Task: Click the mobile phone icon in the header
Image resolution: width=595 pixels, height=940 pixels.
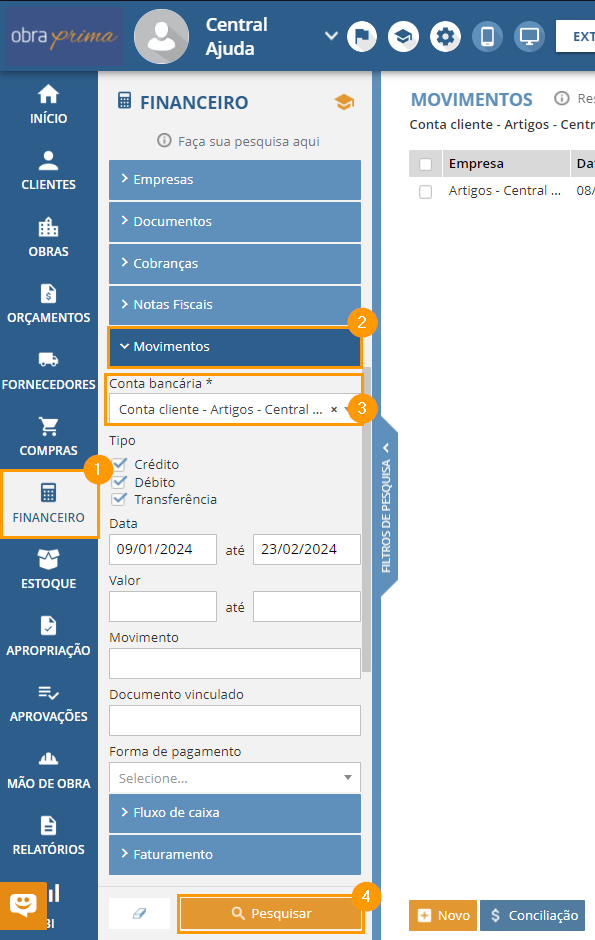Action: (x=487, y=37)
